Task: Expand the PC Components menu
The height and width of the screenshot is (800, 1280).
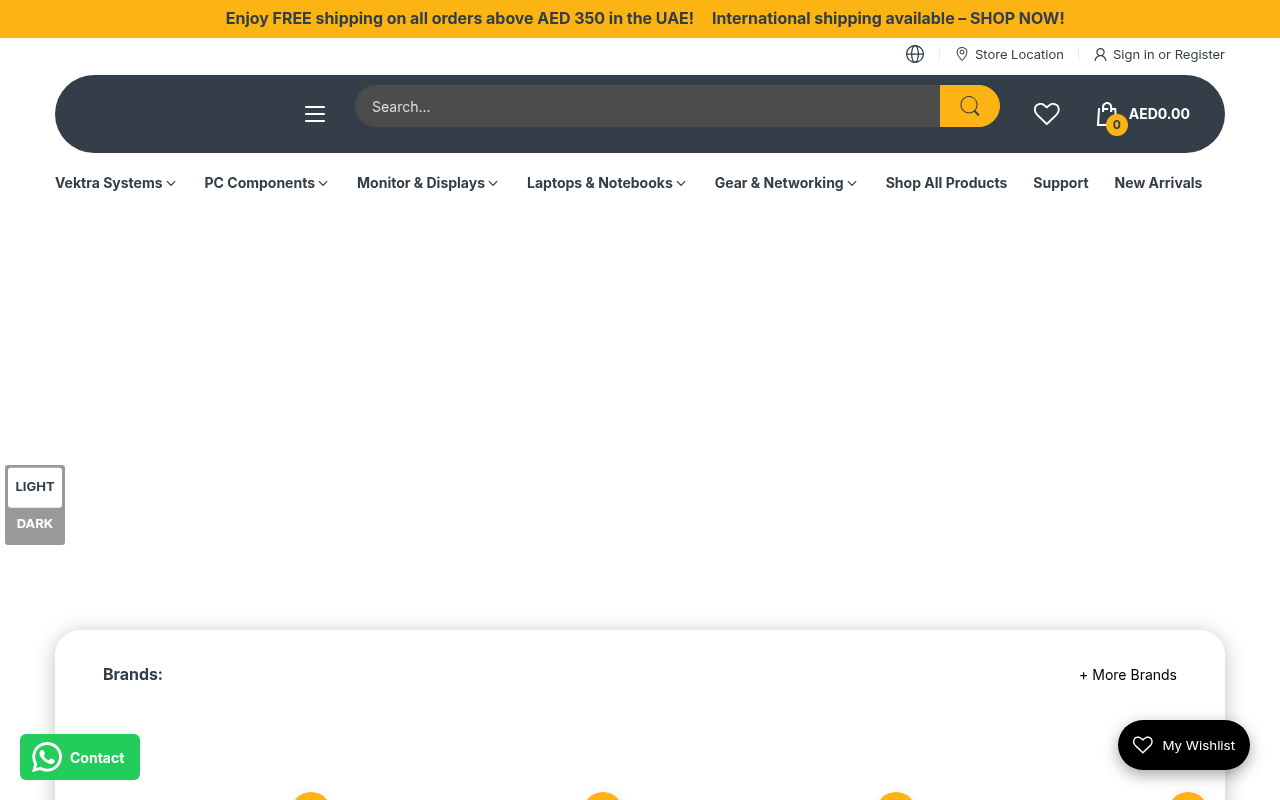Action: click(266, 183)
